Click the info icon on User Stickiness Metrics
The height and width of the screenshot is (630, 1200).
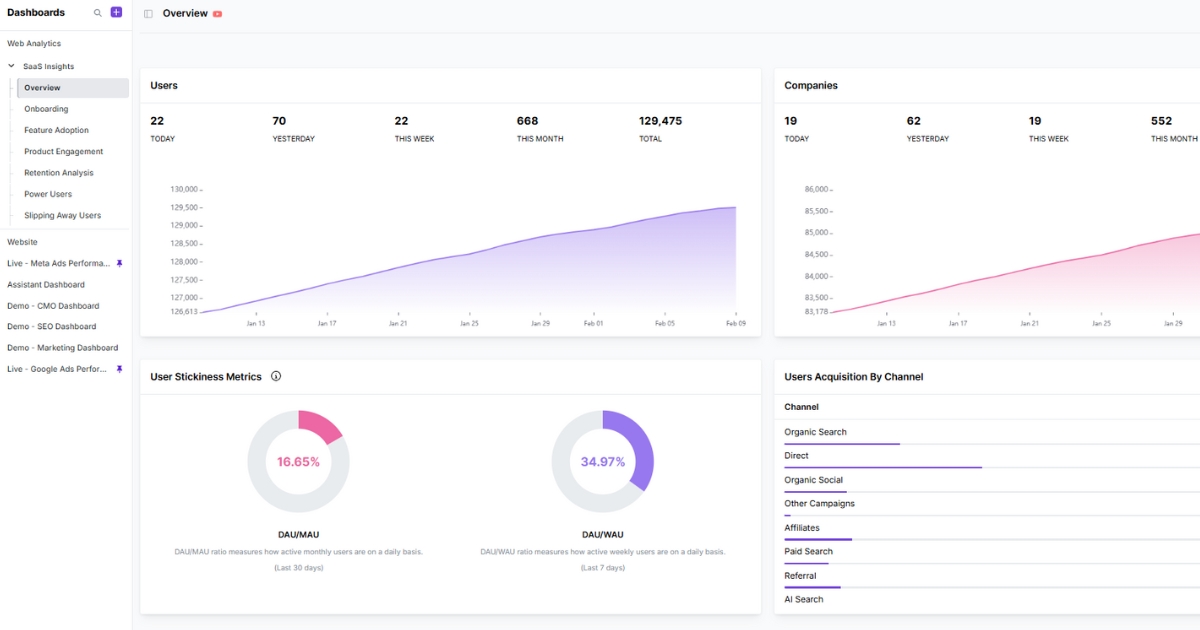tap(276, 376)
